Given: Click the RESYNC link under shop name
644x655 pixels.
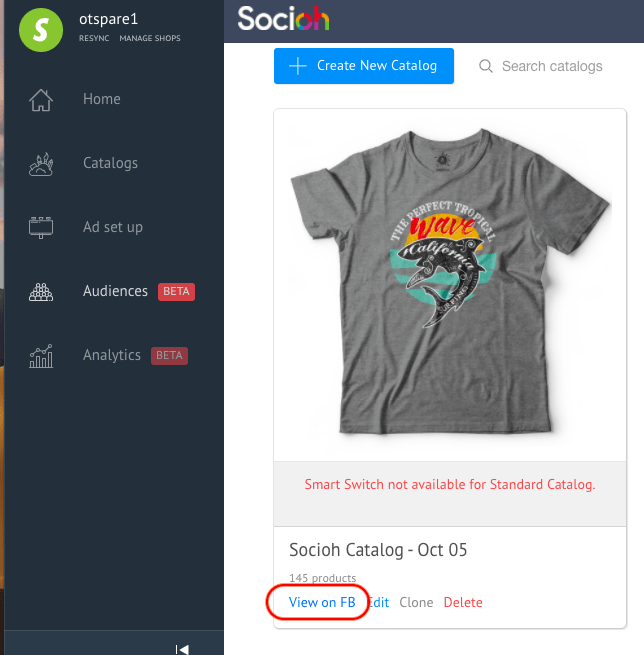Looking at the screenshot, I should (95, 39).
